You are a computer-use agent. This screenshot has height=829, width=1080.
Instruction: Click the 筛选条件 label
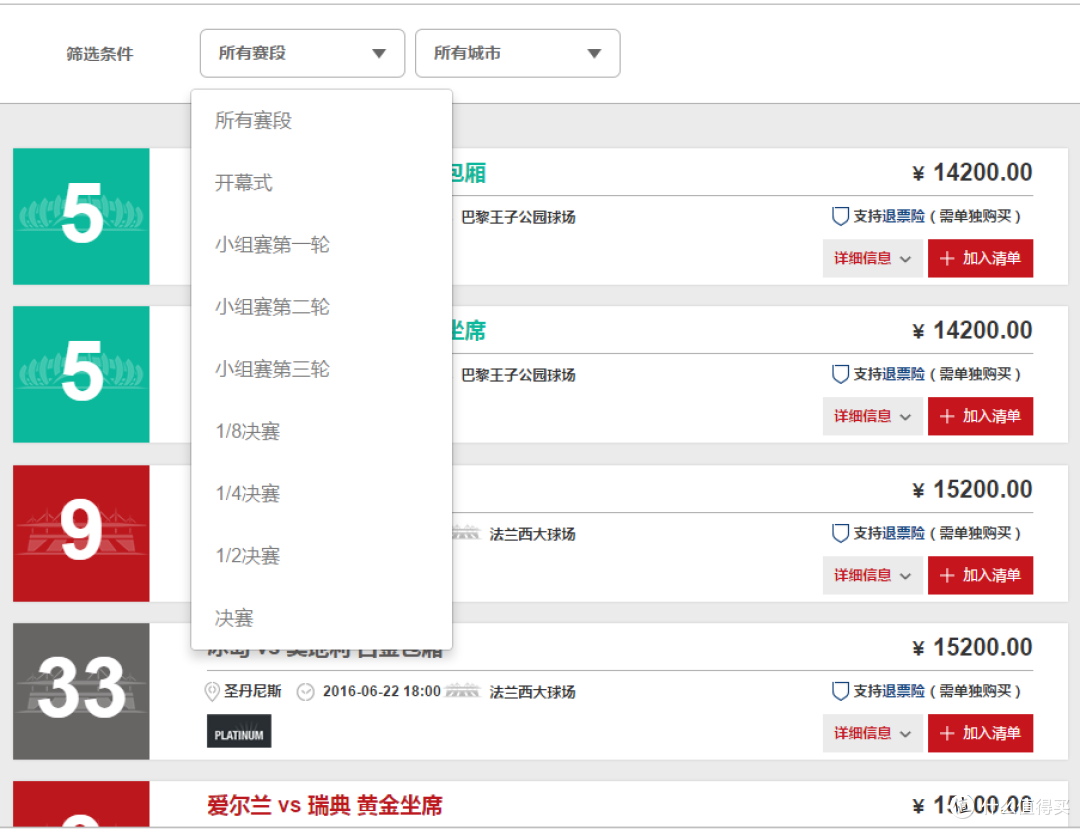pyautogui.click(x=100, y=54)
